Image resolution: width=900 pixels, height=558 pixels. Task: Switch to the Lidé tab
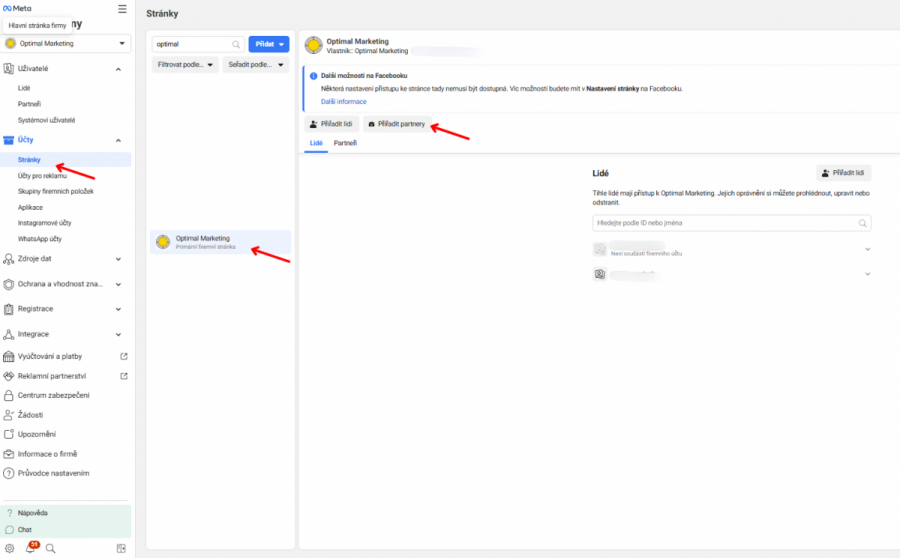316,143
